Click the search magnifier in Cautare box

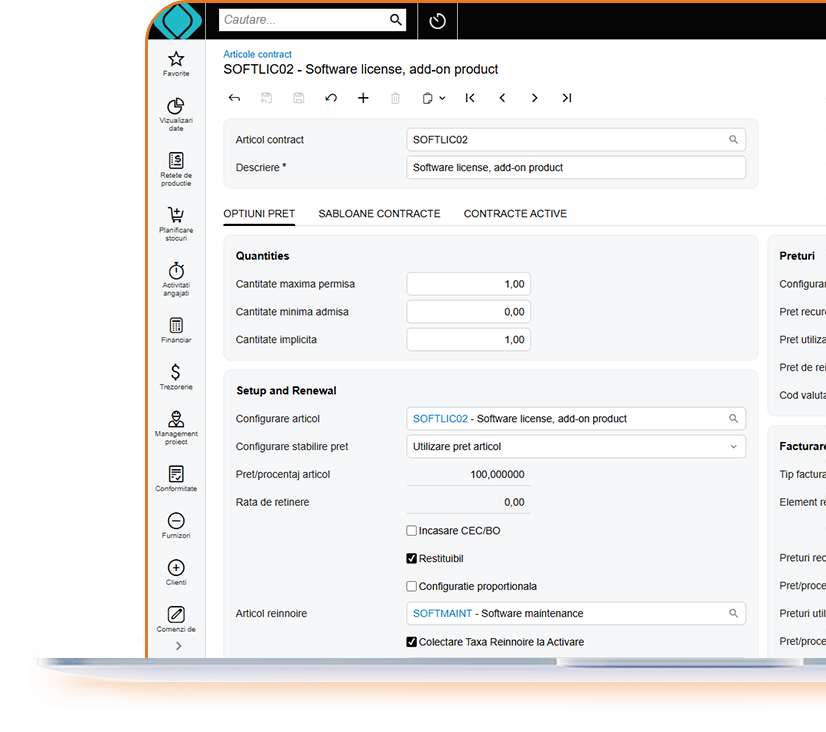[396, 20]
